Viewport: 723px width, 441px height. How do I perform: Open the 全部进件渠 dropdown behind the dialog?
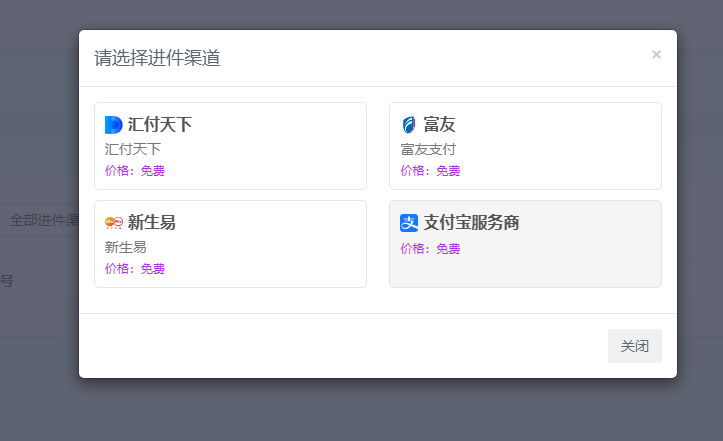(x=40, y=220)
